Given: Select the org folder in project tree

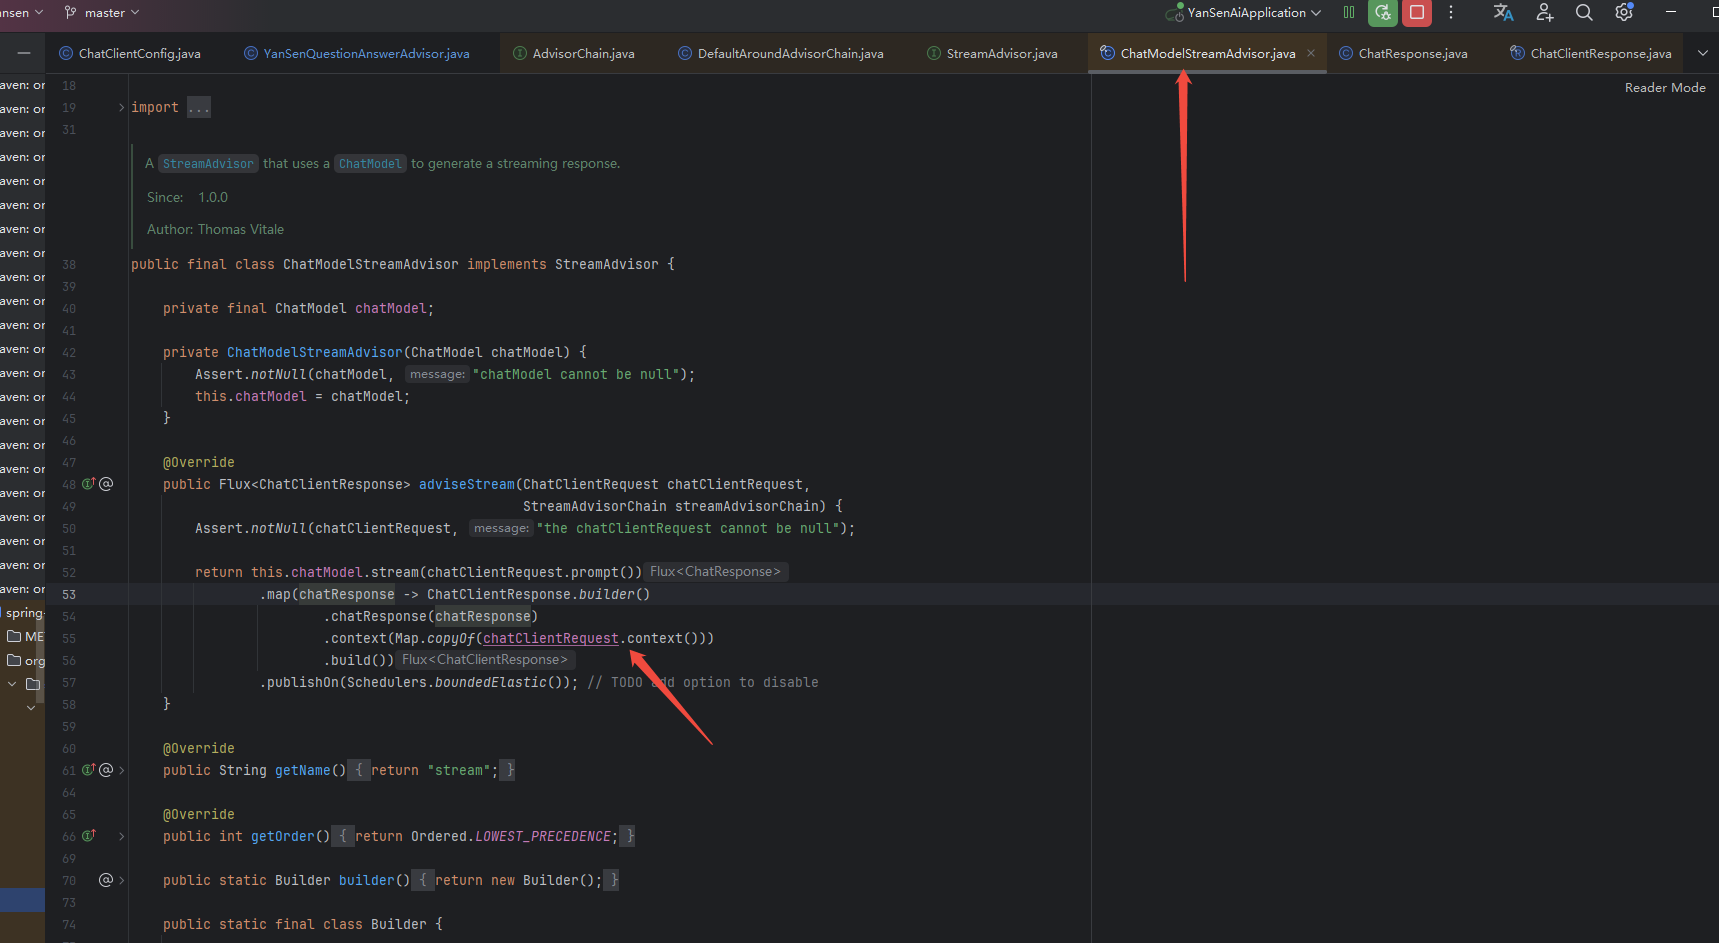Looking at the screenshot, I should tap(26, 661).
